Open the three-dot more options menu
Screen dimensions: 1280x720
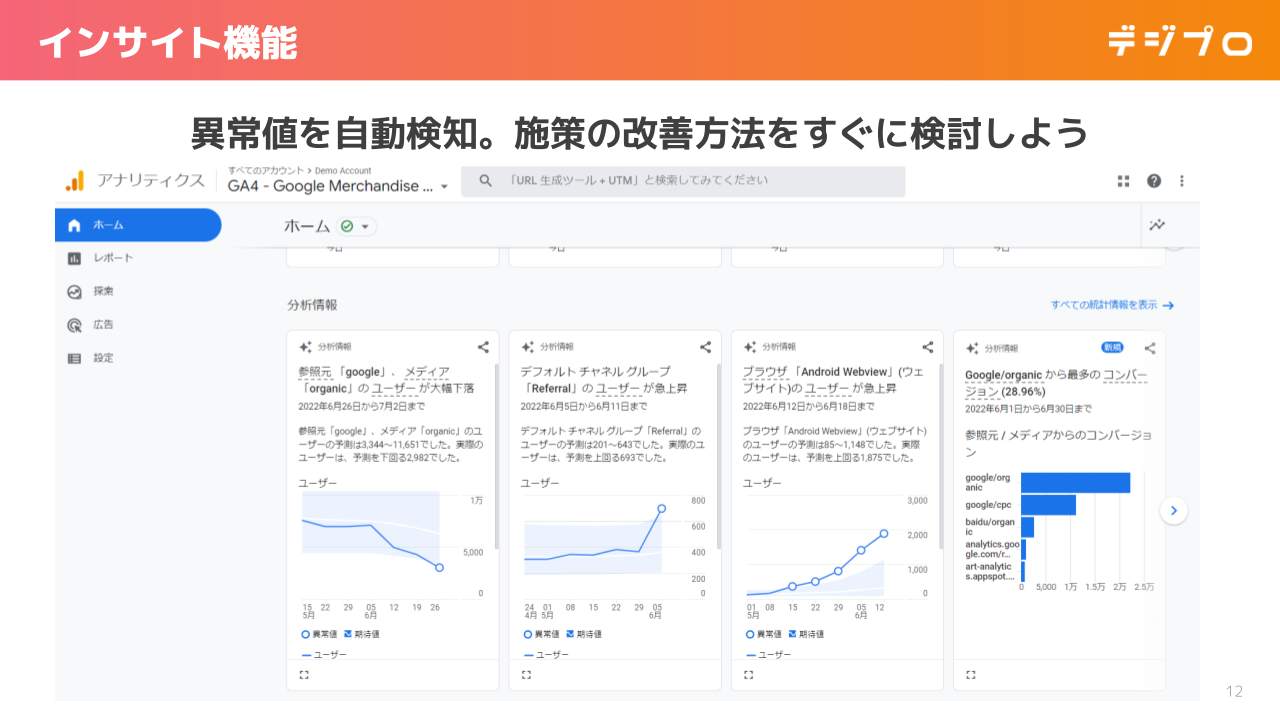(1182, 181)
